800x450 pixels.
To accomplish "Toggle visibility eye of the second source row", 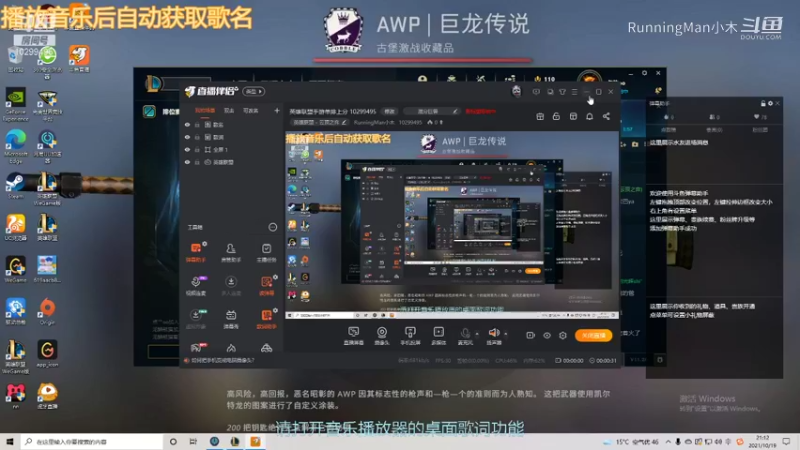I will pos(187,137).
